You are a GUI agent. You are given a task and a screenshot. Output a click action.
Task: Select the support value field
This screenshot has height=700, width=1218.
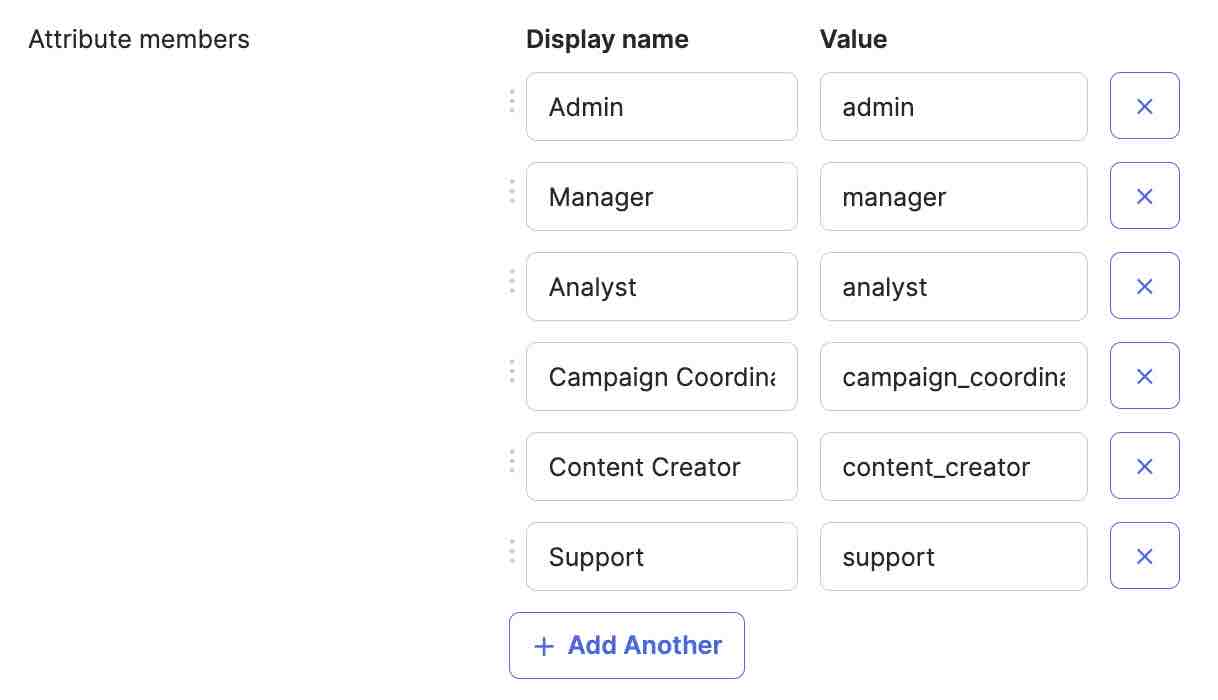click(x=953, y=556)
